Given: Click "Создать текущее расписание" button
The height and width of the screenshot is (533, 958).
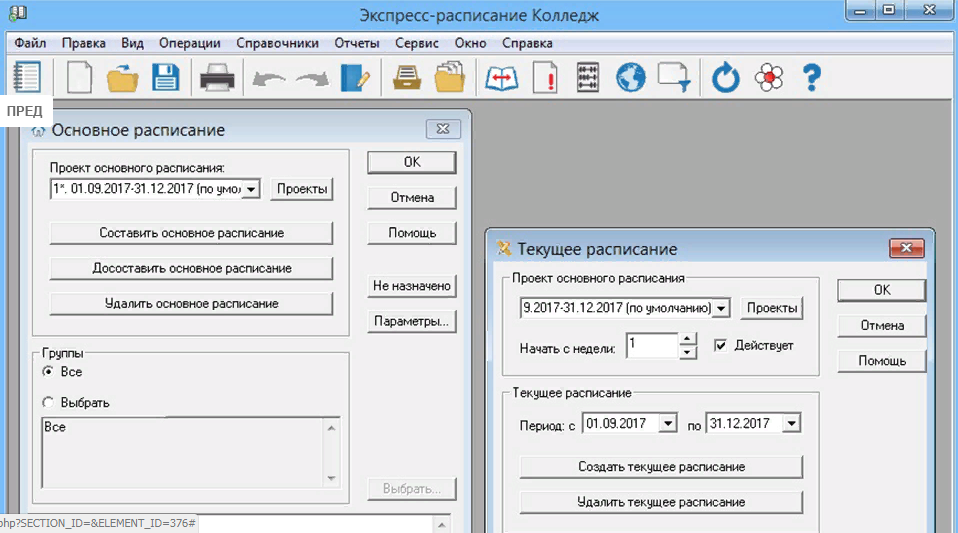Looking at the screenshot, I should pyautogui.click(x=661, y=467).
